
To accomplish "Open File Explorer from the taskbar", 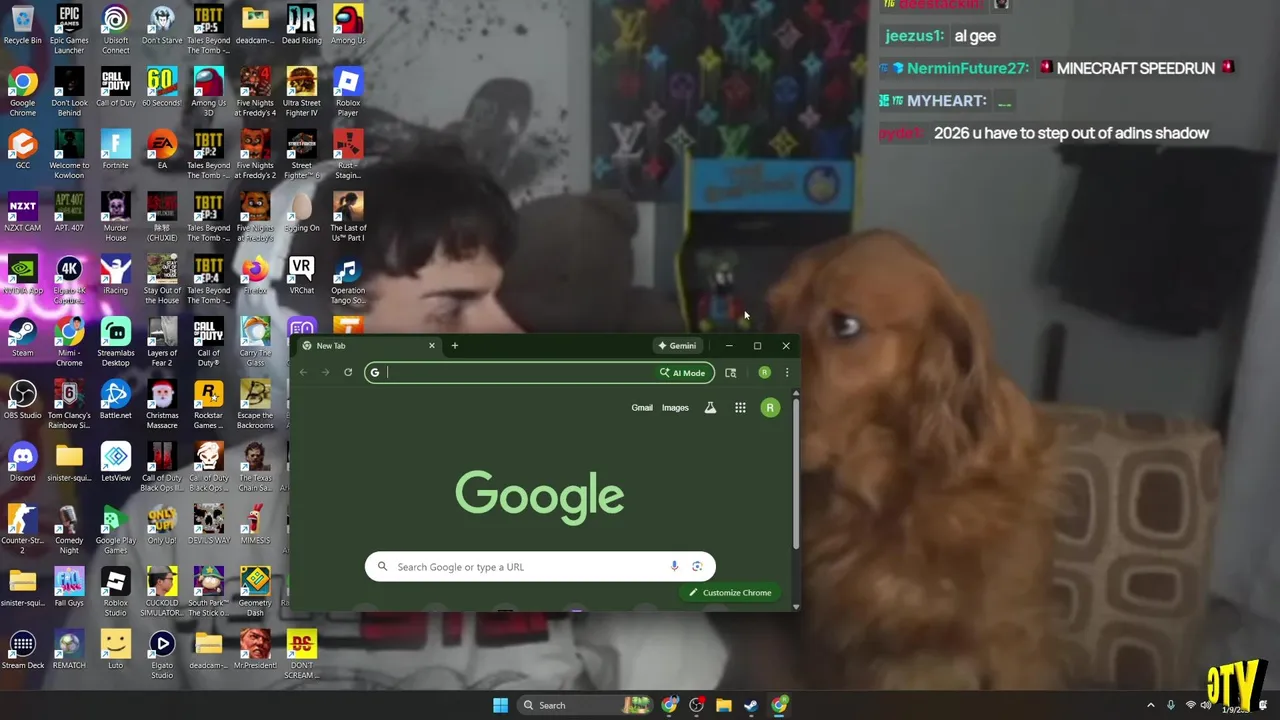I will (x=723, y=706).
